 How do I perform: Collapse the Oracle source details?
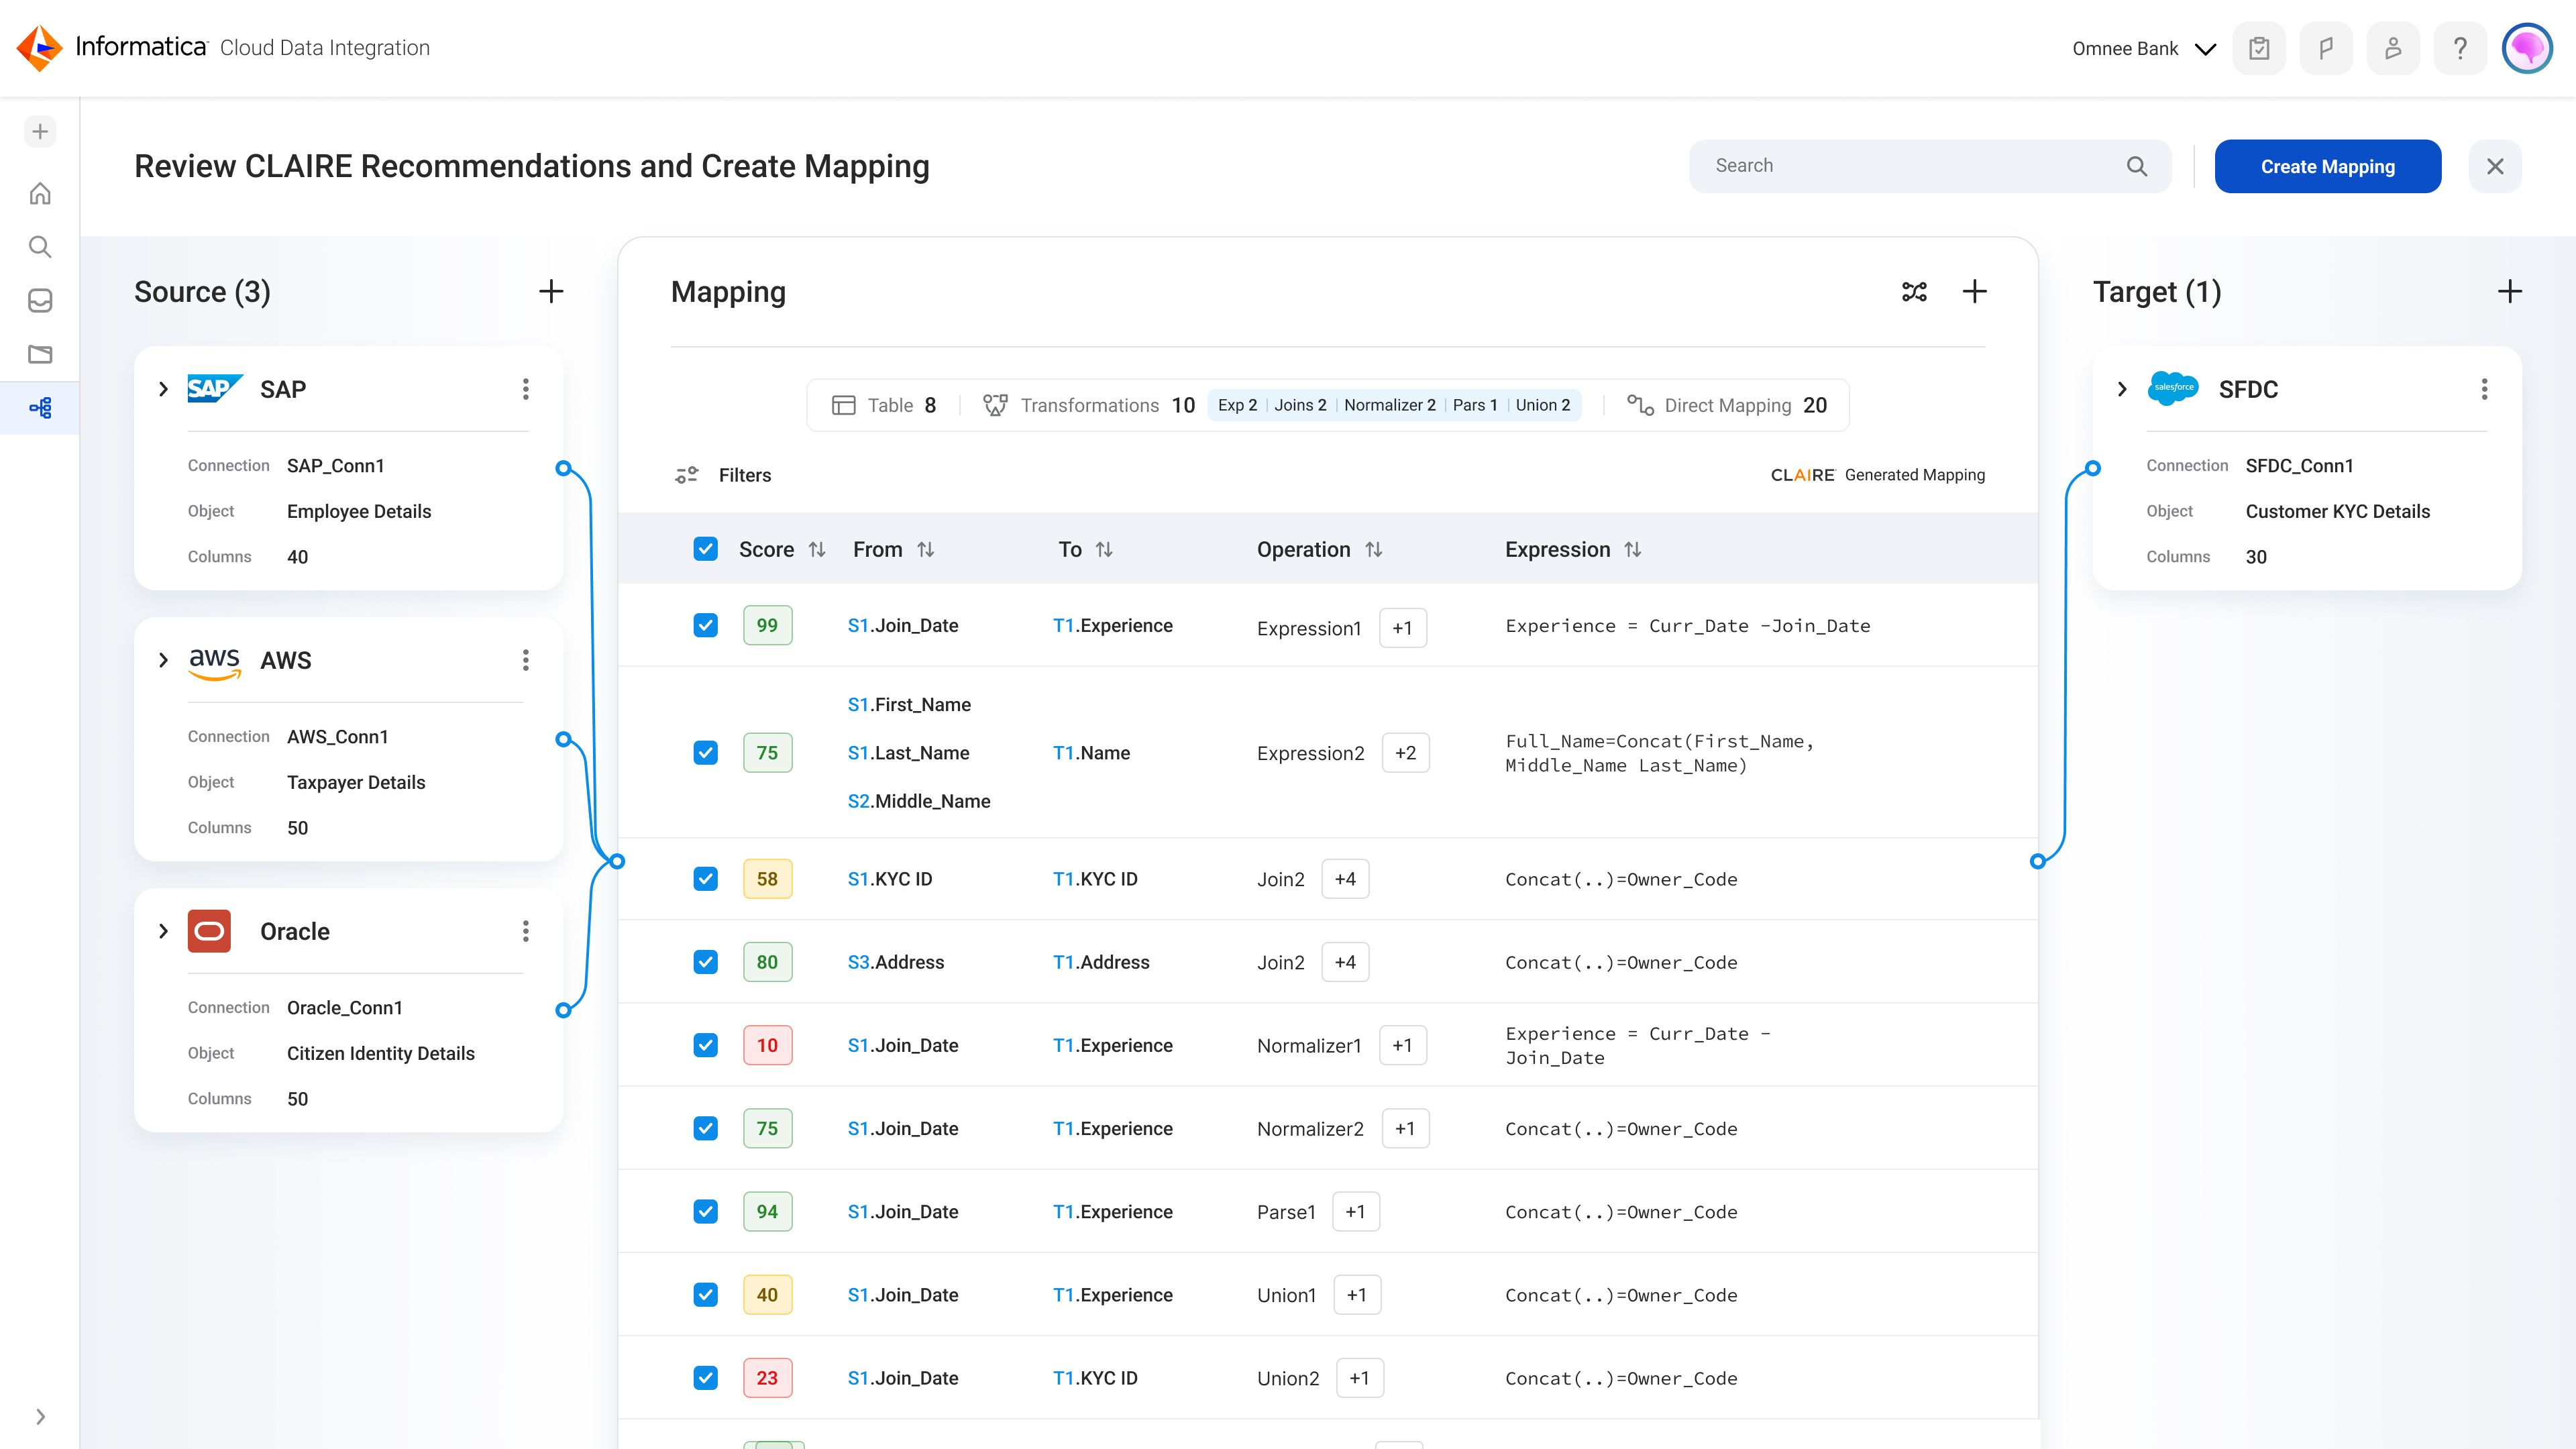pyautogui.click(x=163, y=931)
